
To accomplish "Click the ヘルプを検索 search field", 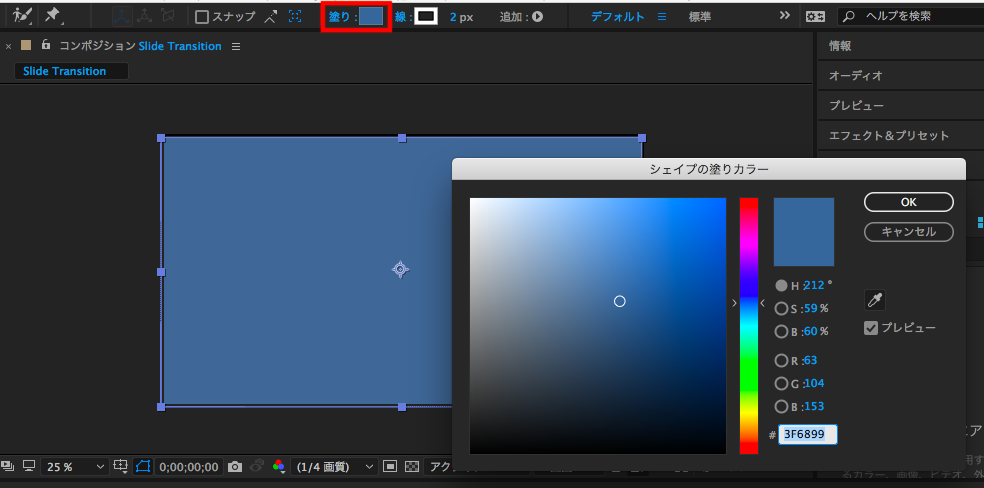I will (911, 17).
